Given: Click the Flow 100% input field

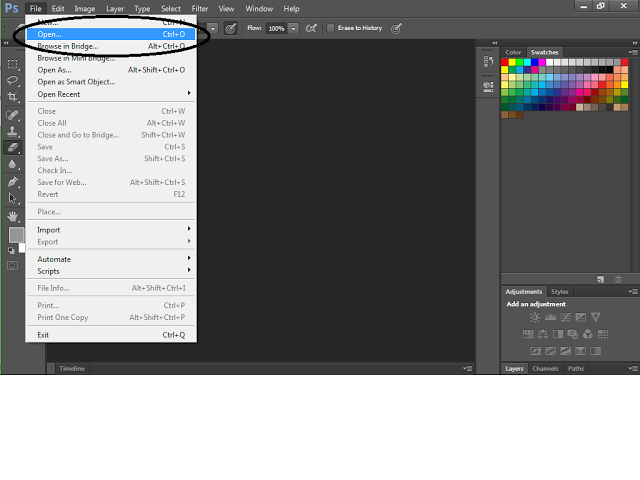Looking at the screenshot, I should (x=277, y=29).
